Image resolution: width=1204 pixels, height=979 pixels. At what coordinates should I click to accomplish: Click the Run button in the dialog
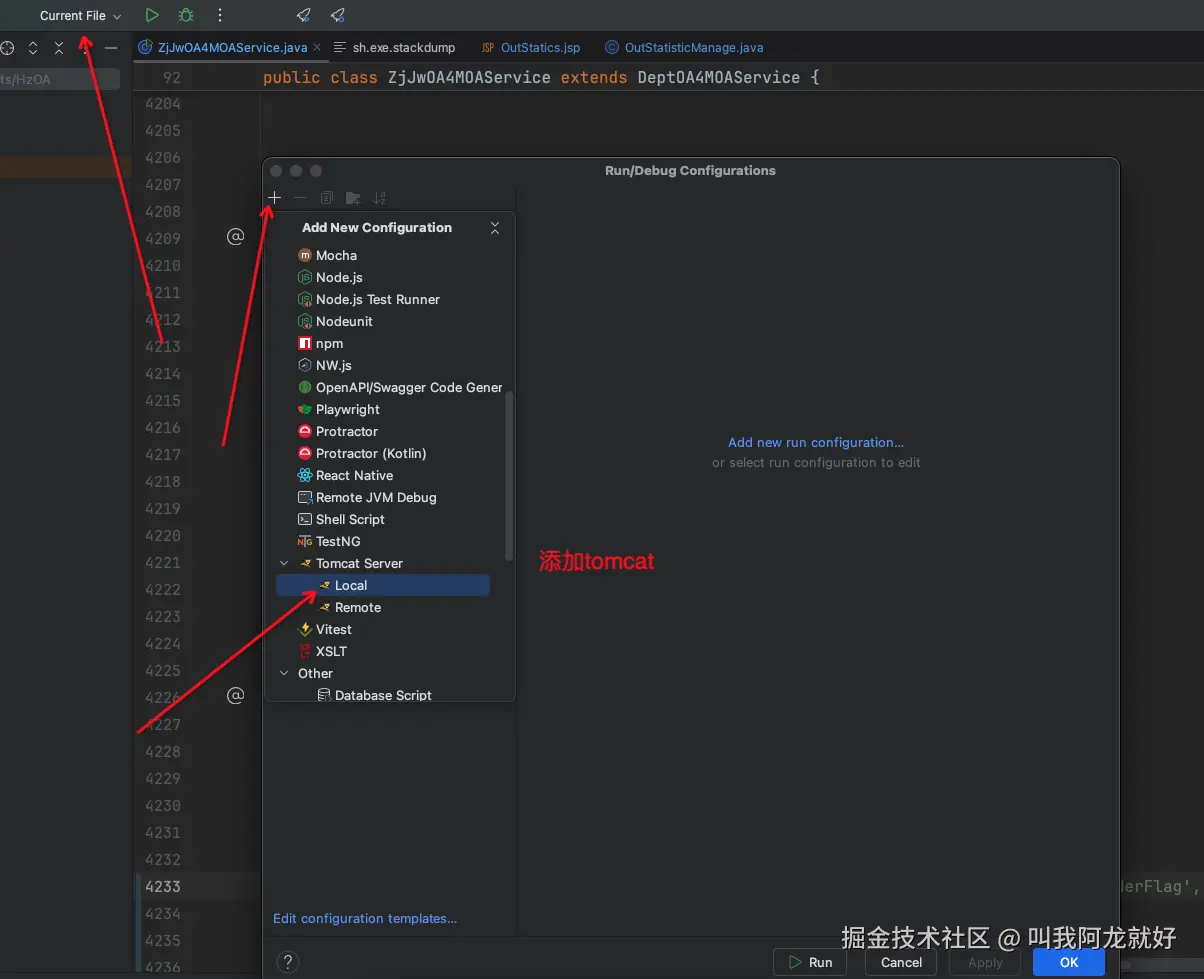pos(810,962)
